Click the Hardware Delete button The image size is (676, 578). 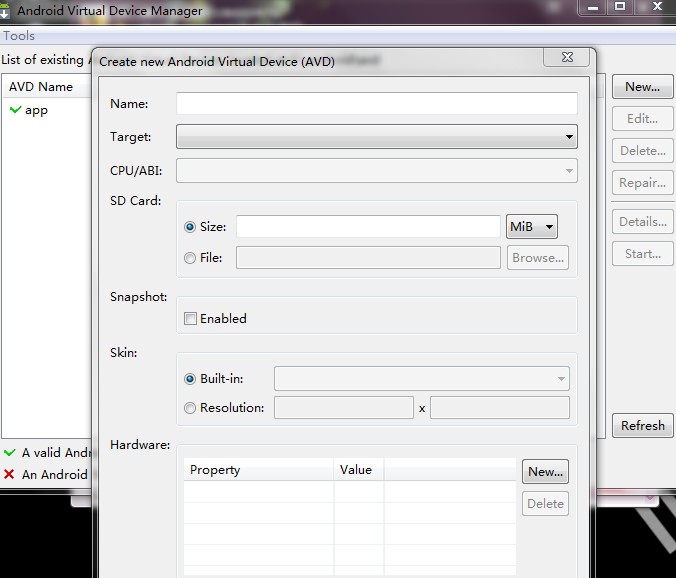[x=545, y=503]
